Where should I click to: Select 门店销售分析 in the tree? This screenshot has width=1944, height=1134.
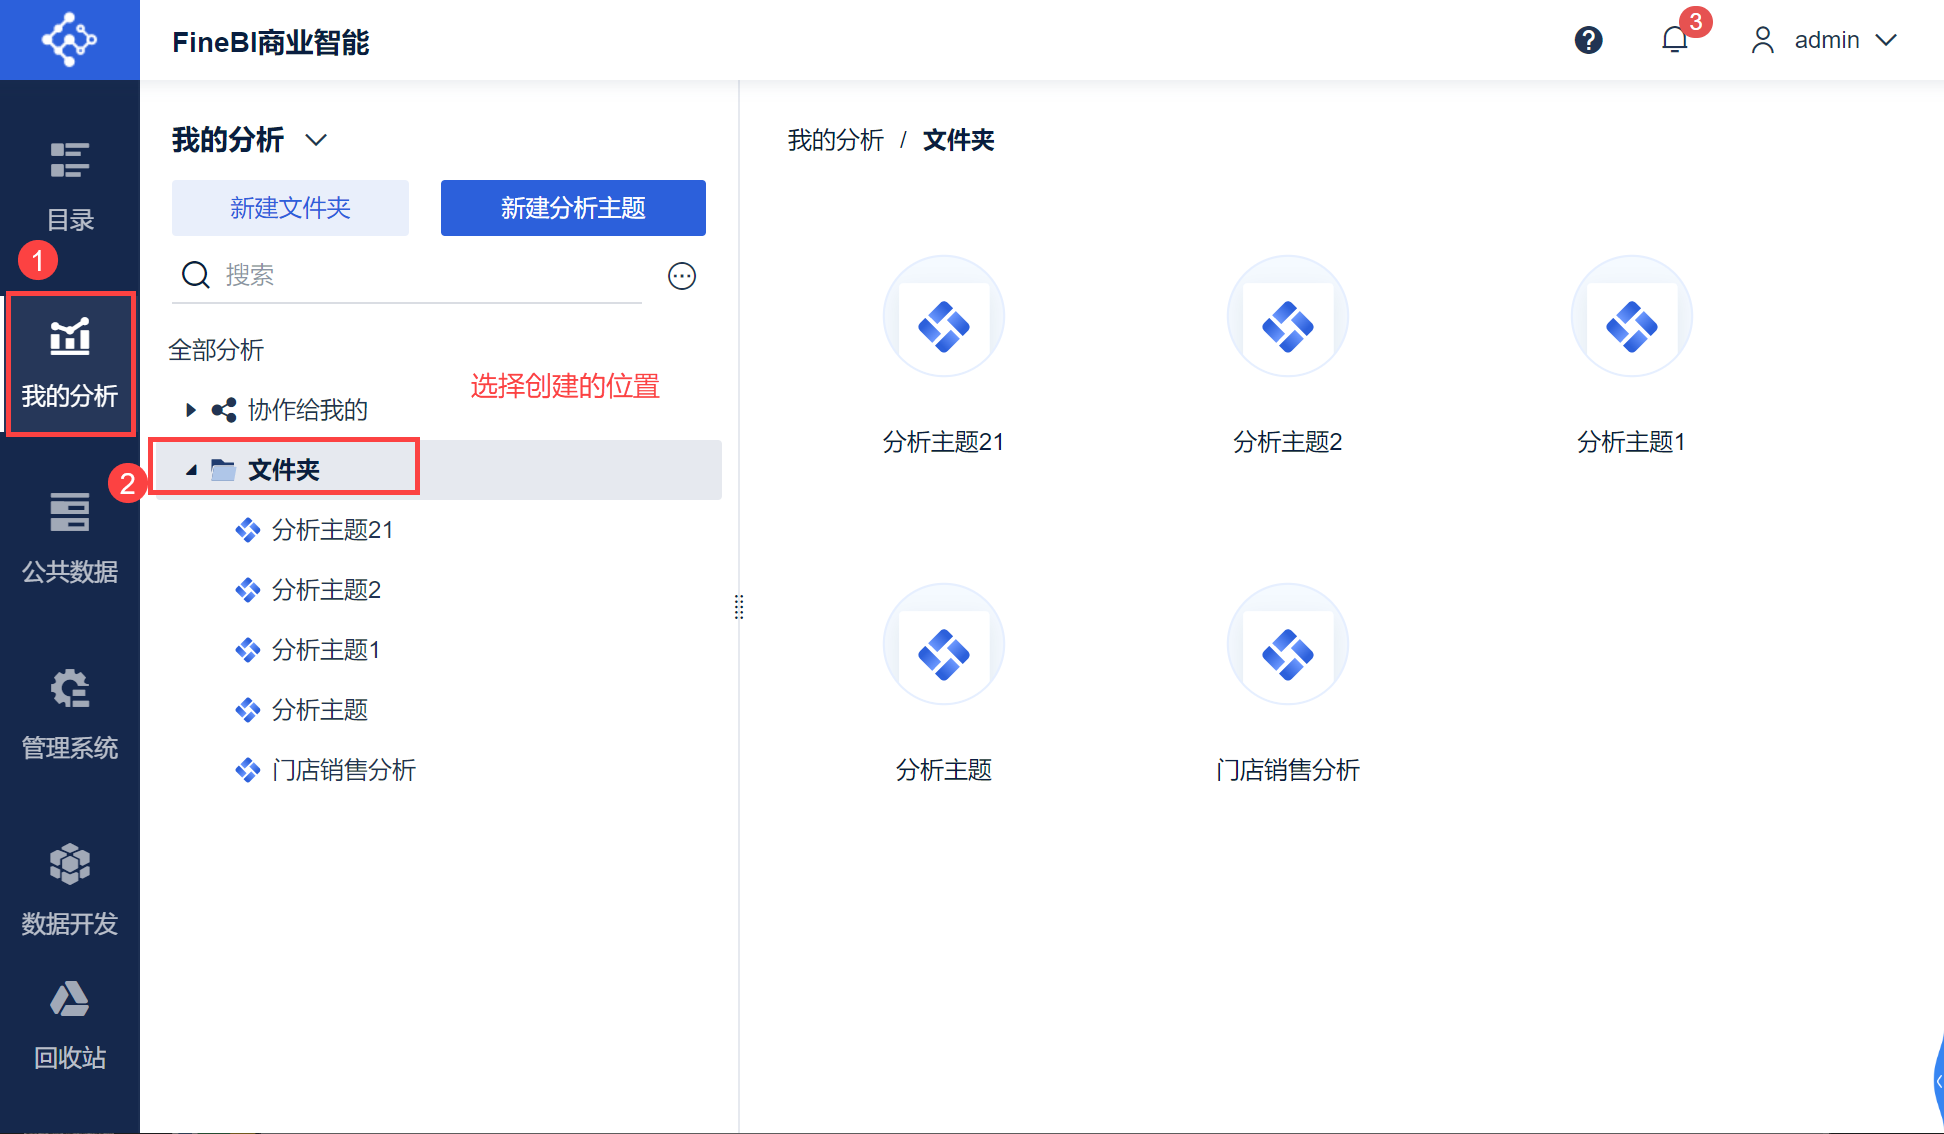(343, 770)
